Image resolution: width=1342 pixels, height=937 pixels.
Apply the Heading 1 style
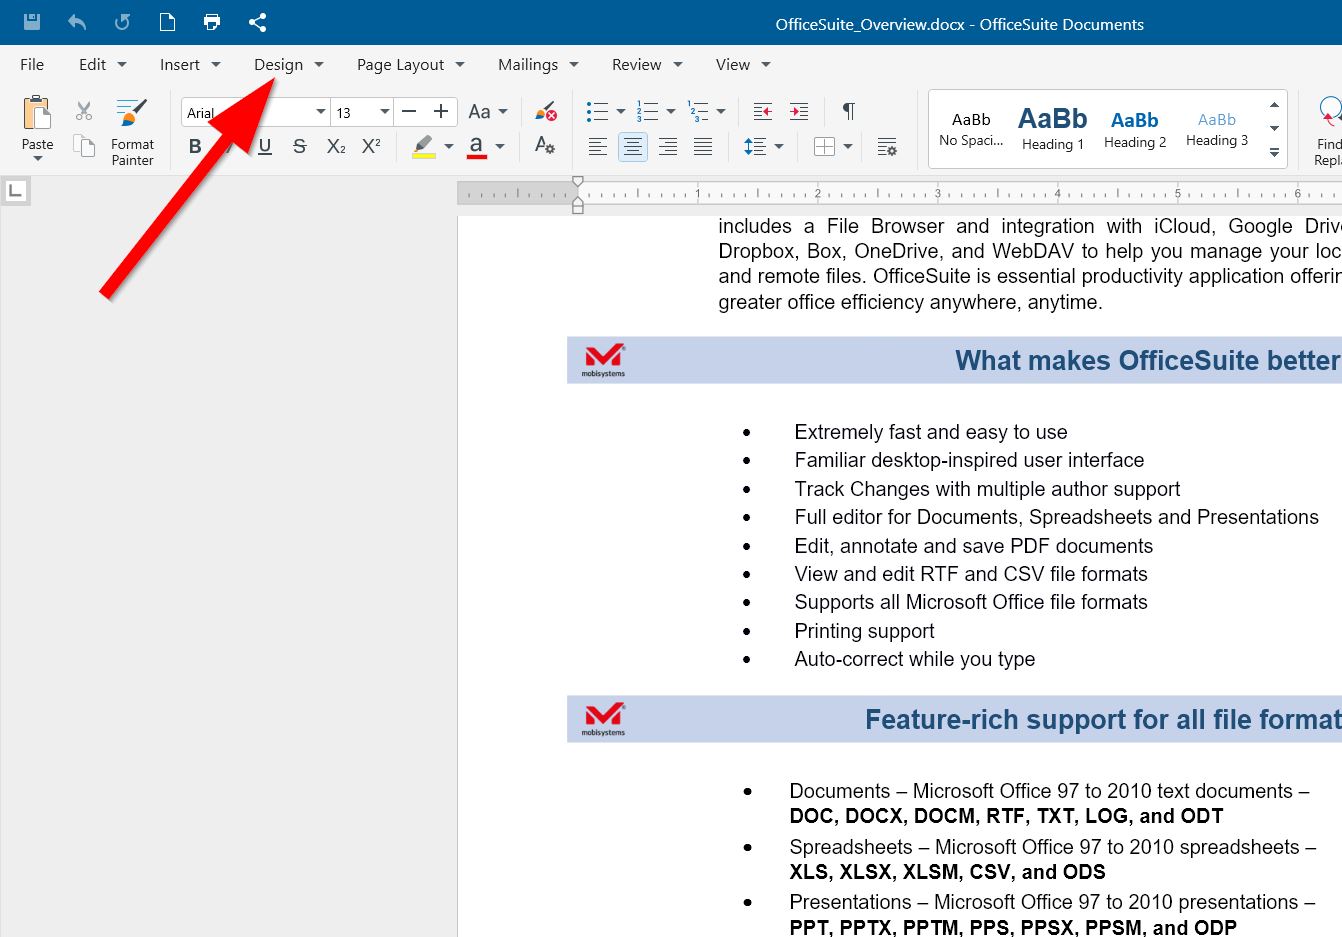click(1053, 129)
